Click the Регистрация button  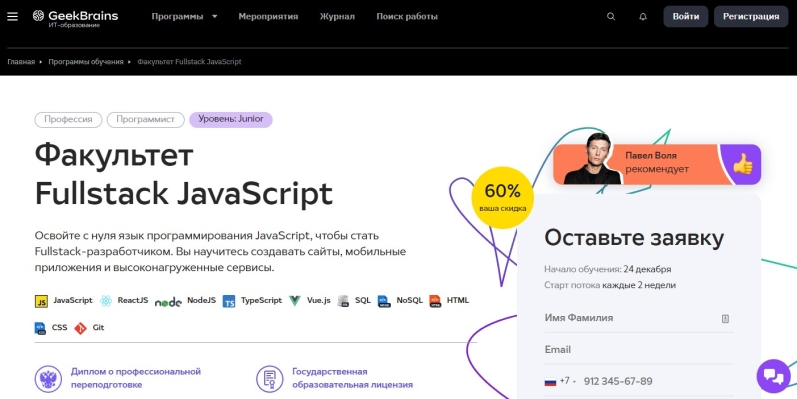751,16
